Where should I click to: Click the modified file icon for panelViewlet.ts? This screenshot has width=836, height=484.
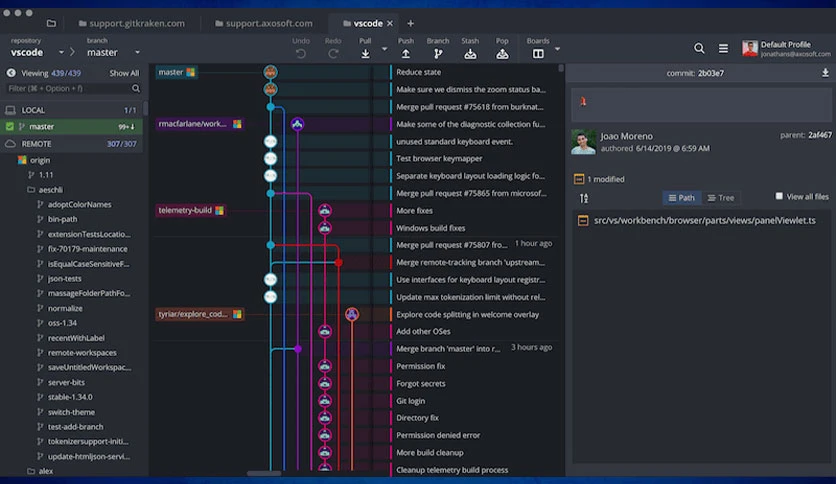(583, 220)
